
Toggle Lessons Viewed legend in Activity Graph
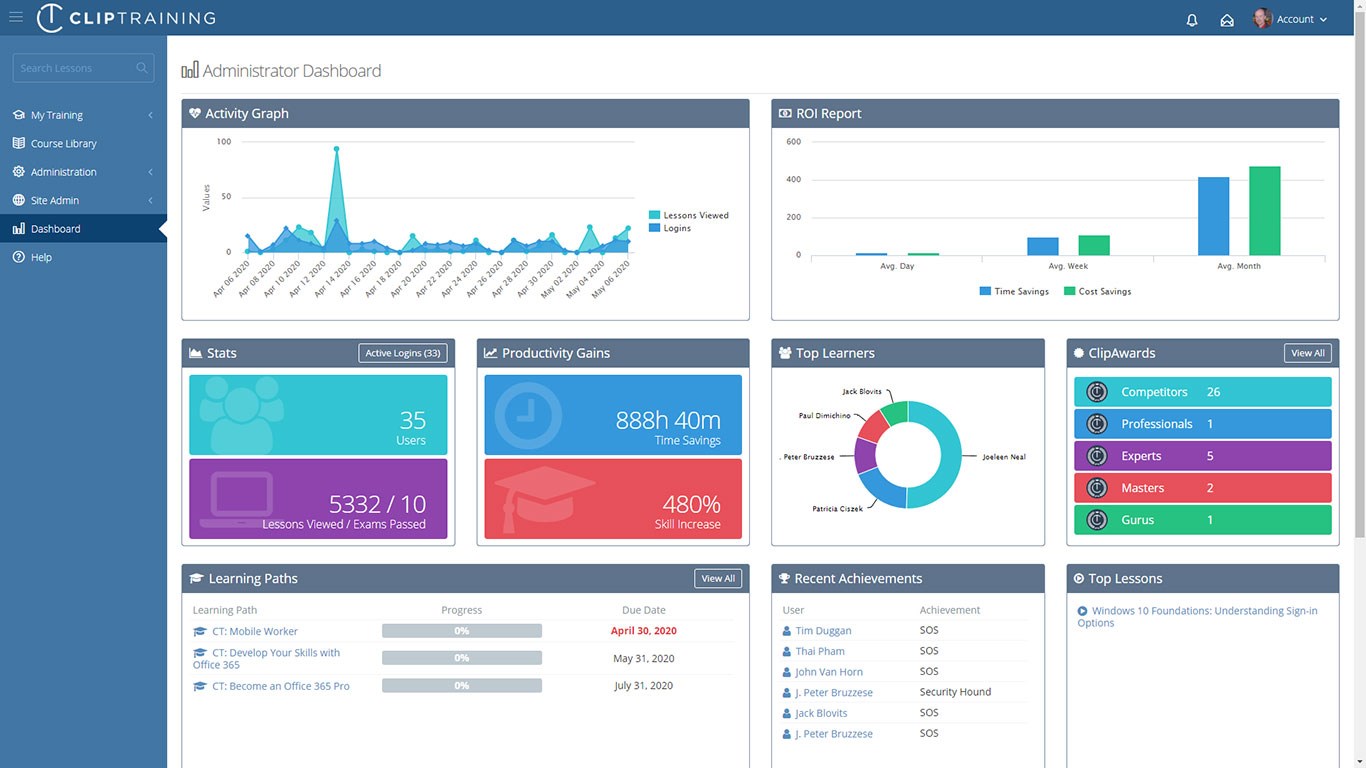(689, 215)
